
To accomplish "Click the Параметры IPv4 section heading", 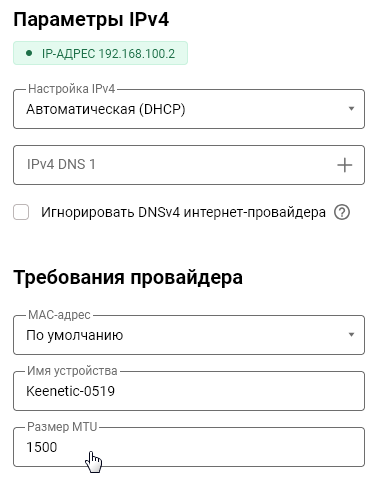I will 91,20.
